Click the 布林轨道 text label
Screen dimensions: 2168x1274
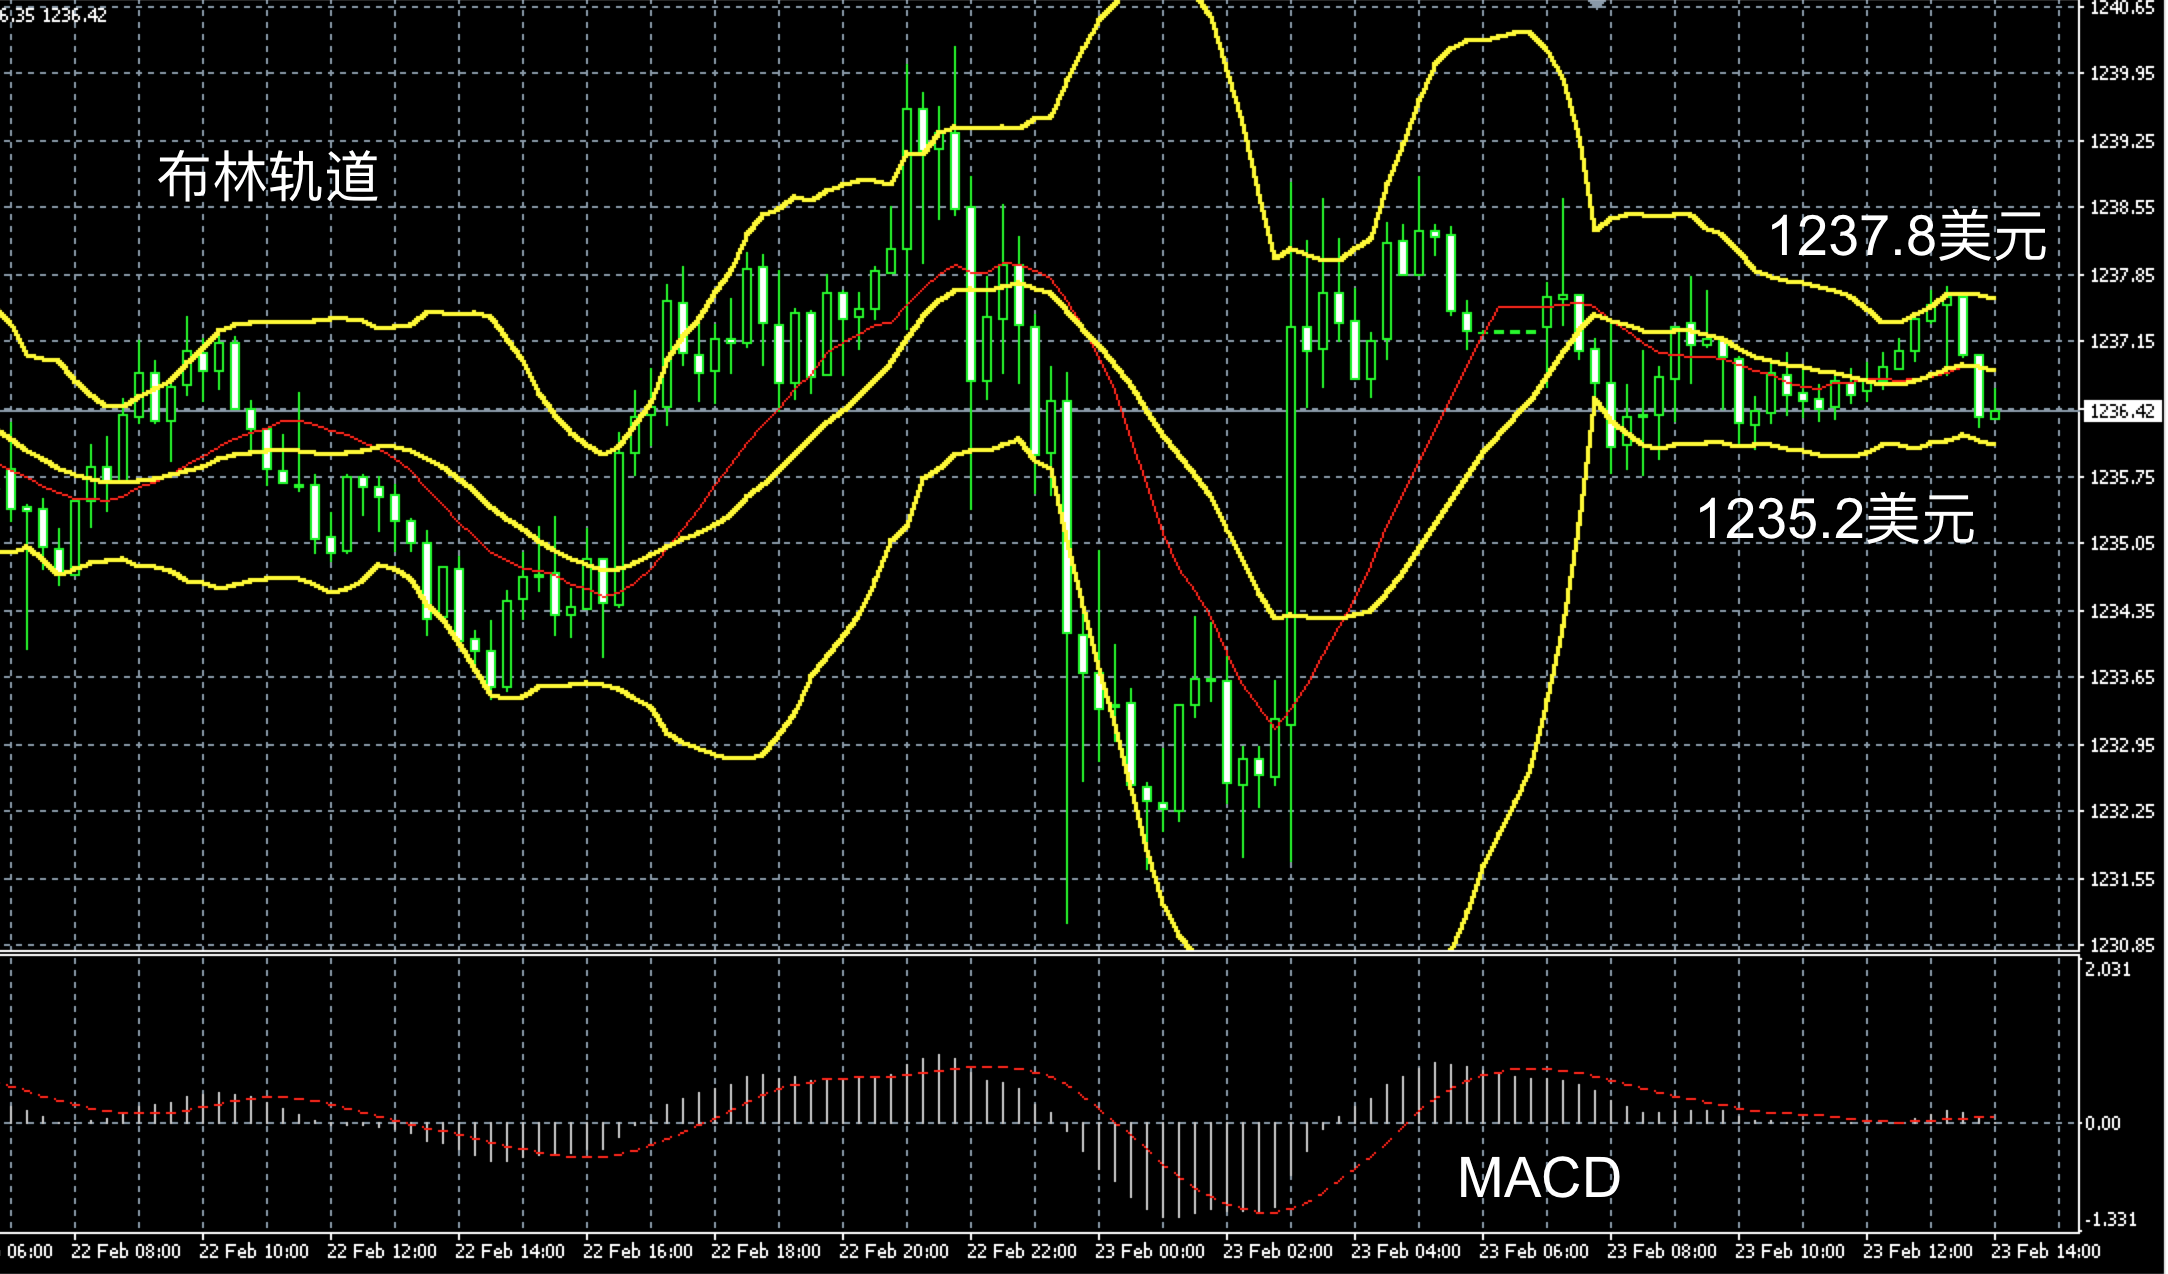pyautogui.click(x=268, y=177)
